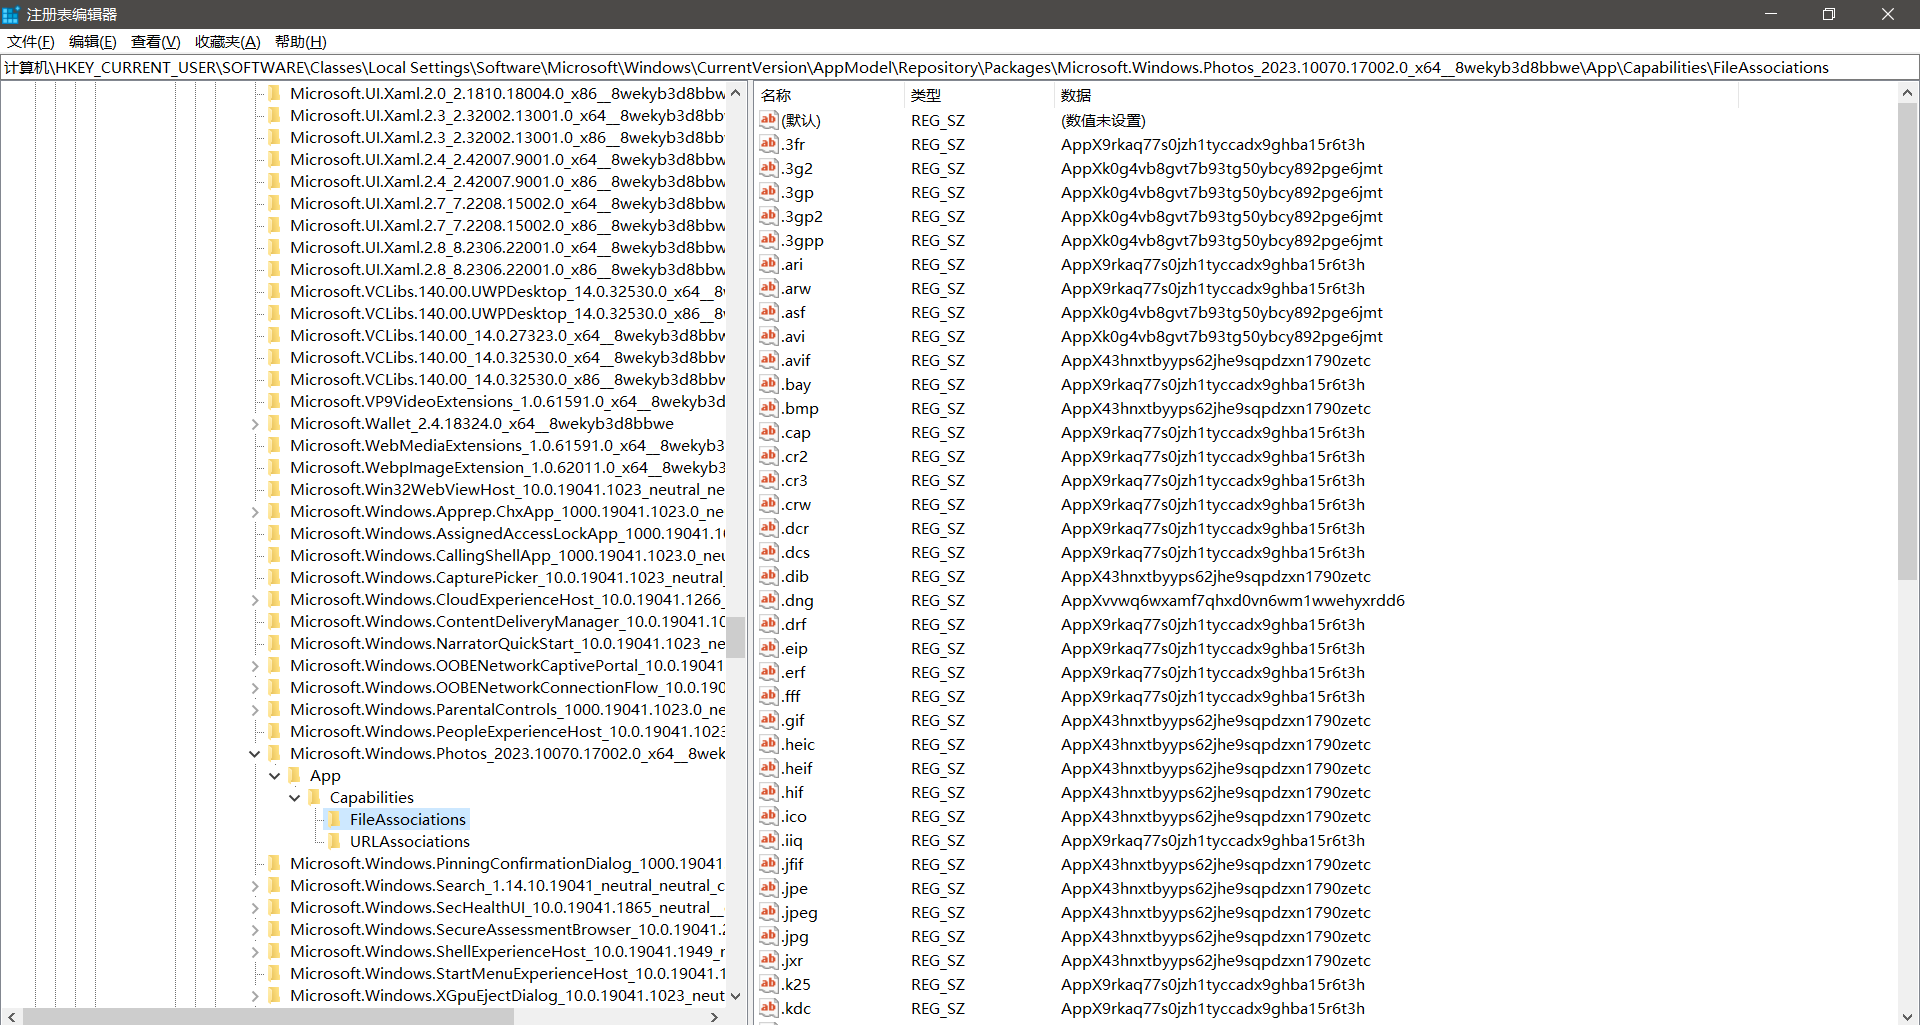
Task: Select the .fff value icon
Action: coord(768,696)
